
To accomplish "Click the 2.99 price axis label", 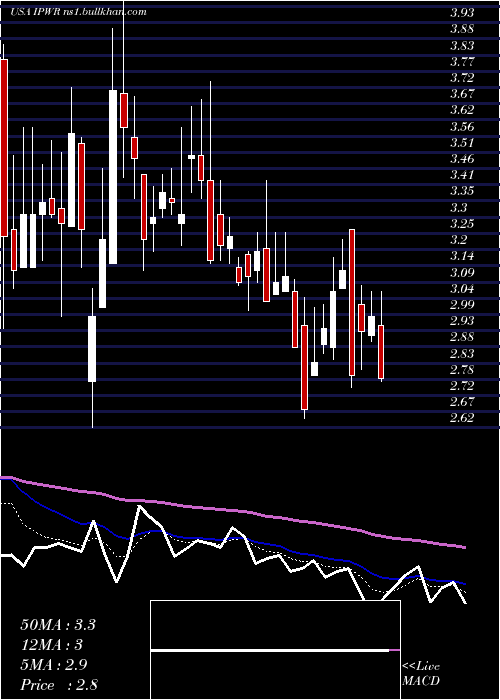I will (x=462, y=304).
